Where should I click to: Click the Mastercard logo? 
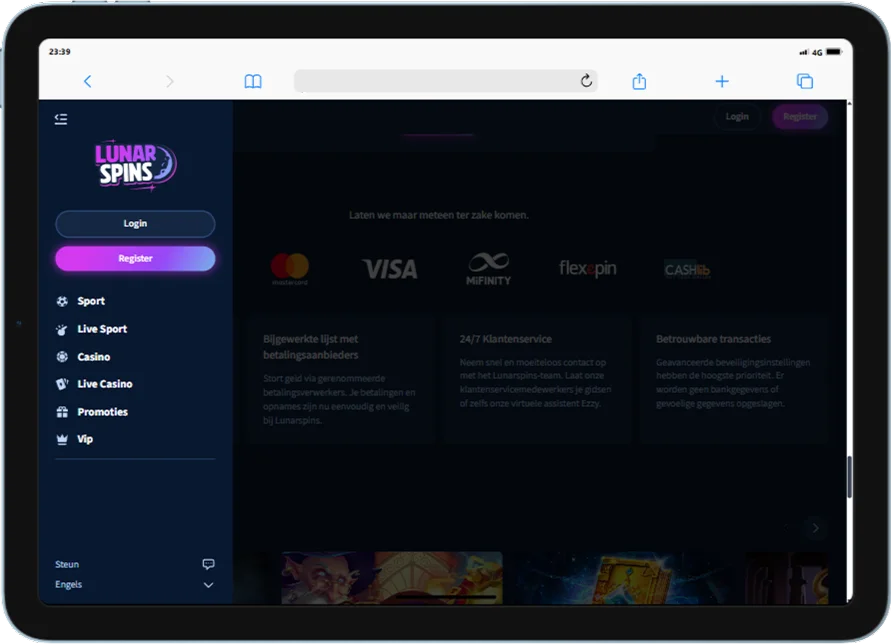tap(290, 269)
